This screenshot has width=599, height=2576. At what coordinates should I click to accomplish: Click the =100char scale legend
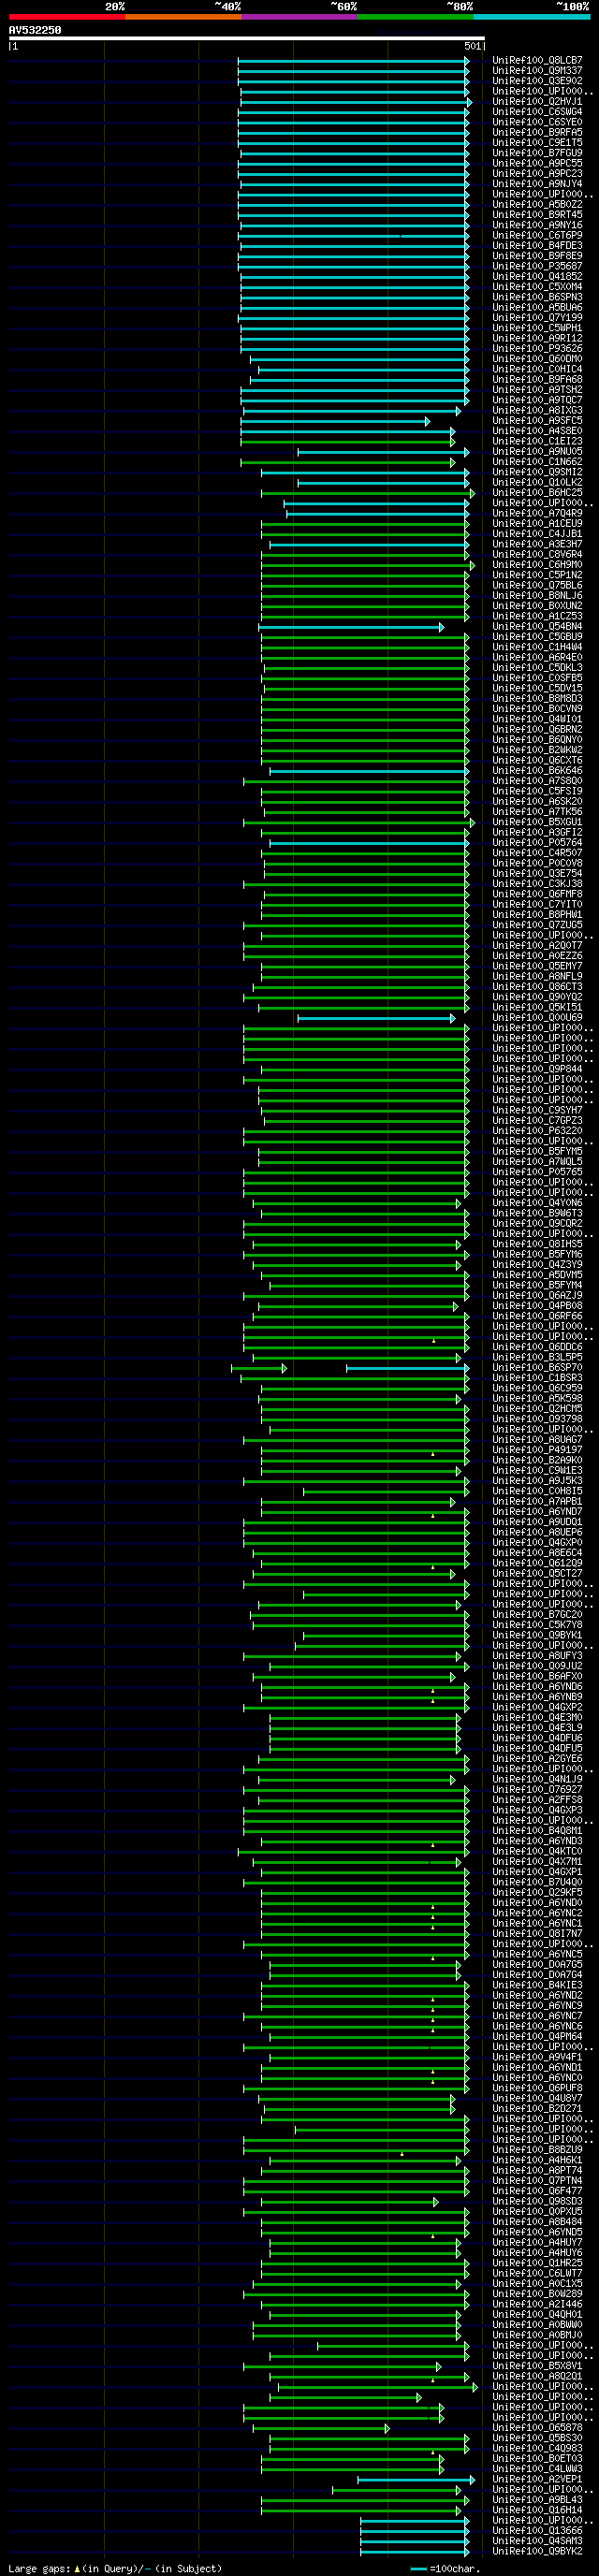[x=444, y=2569]
